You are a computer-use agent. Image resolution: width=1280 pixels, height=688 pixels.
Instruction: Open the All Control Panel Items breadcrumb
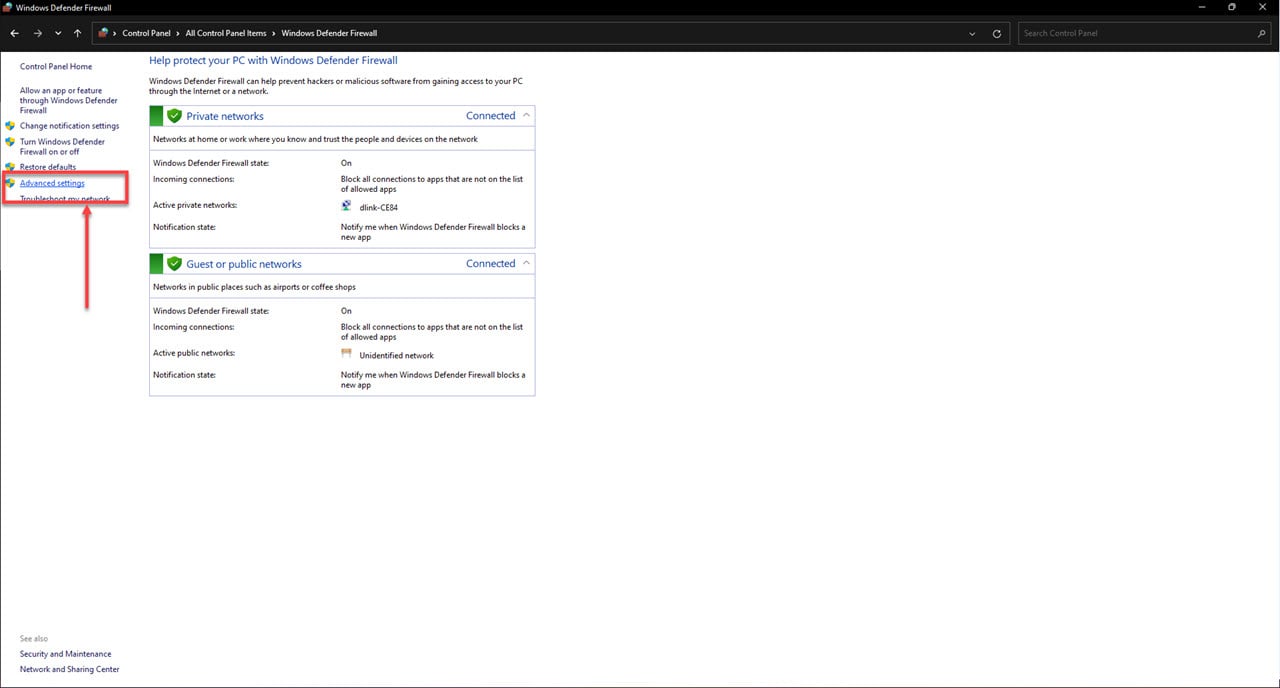click(226, 33)
